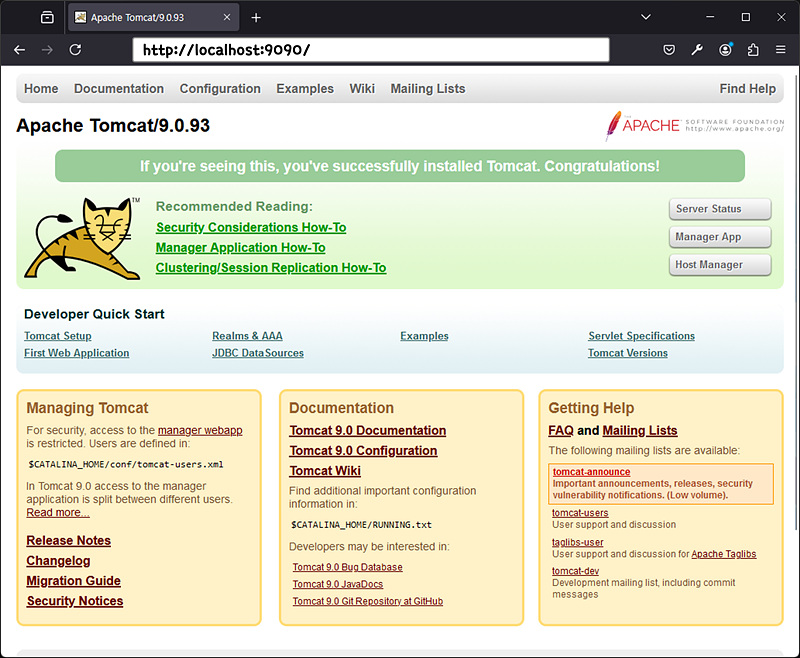The width and height of the screenshot is (800, 658).
Task: Click the Tomcat cat logo image
Action: point(83,239)
